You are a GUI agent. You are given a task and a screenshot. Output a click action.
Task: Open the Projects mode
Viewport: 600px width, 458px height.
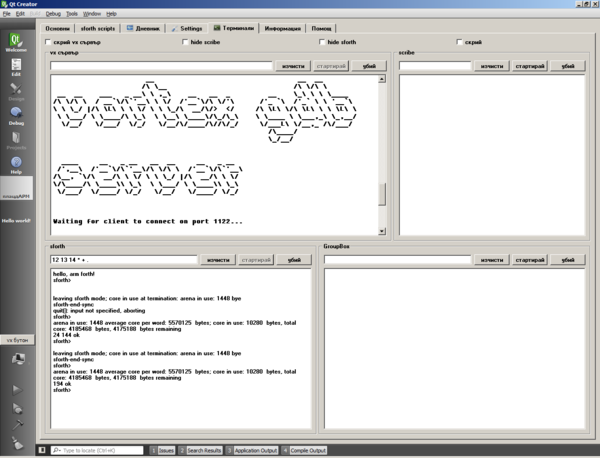[16, 140]
